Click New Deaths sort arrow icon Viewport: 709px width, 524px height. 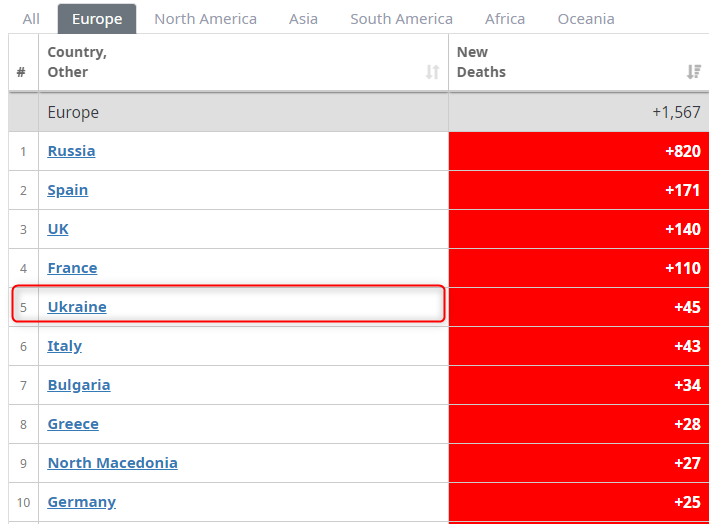(x=693, y=72)
